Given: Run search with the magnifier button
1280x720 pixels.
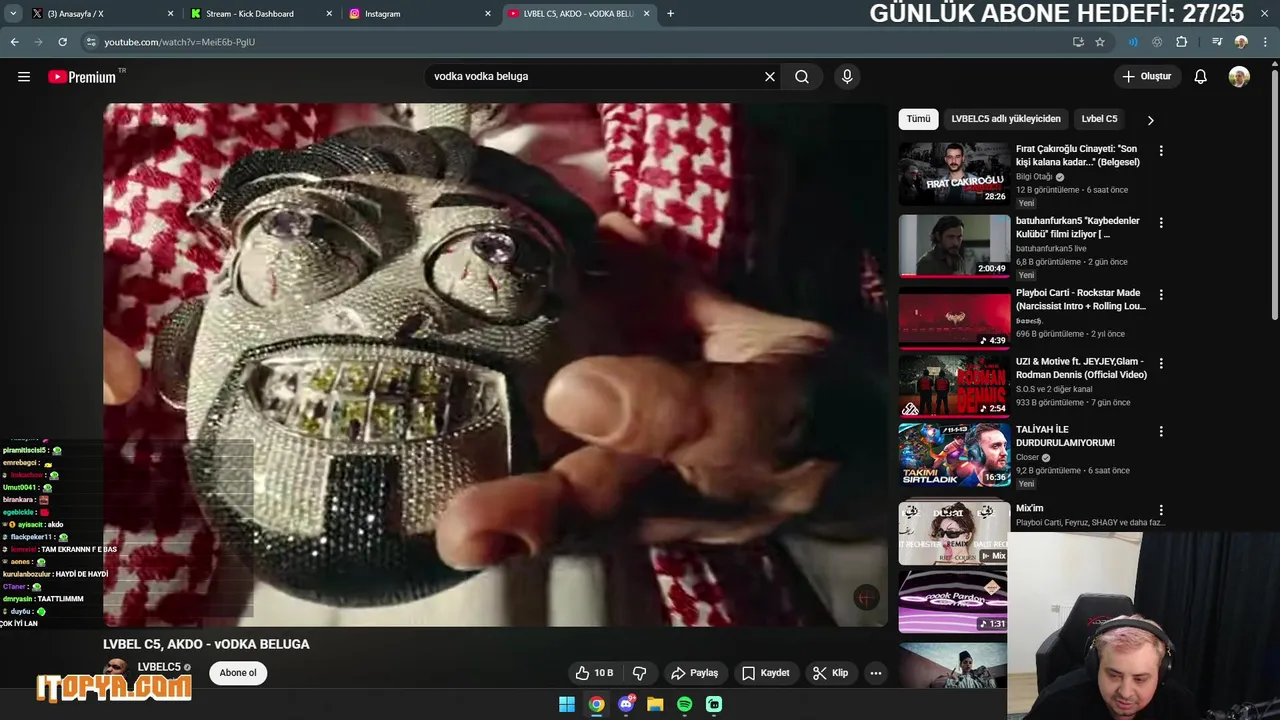Looking at the screenshot, I should click(x=802, y=77).
